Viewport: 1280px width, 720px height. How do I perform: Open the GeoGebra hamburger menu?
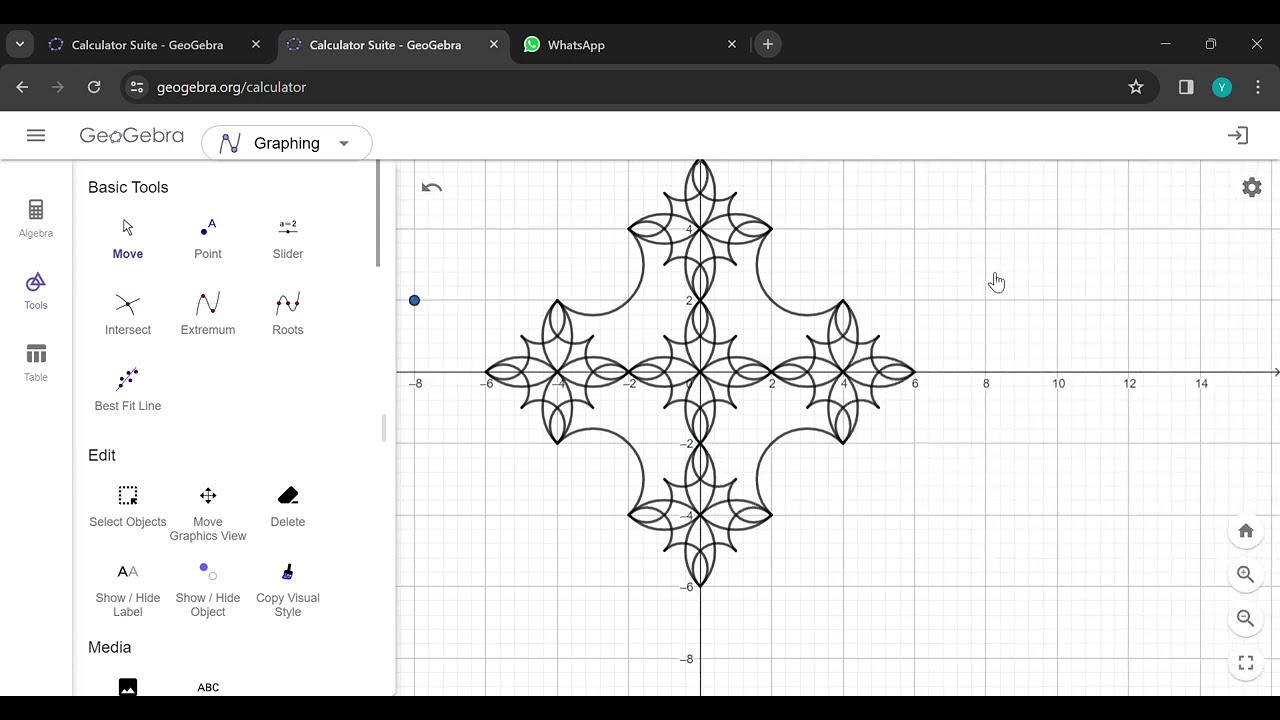tap(36, 135)
